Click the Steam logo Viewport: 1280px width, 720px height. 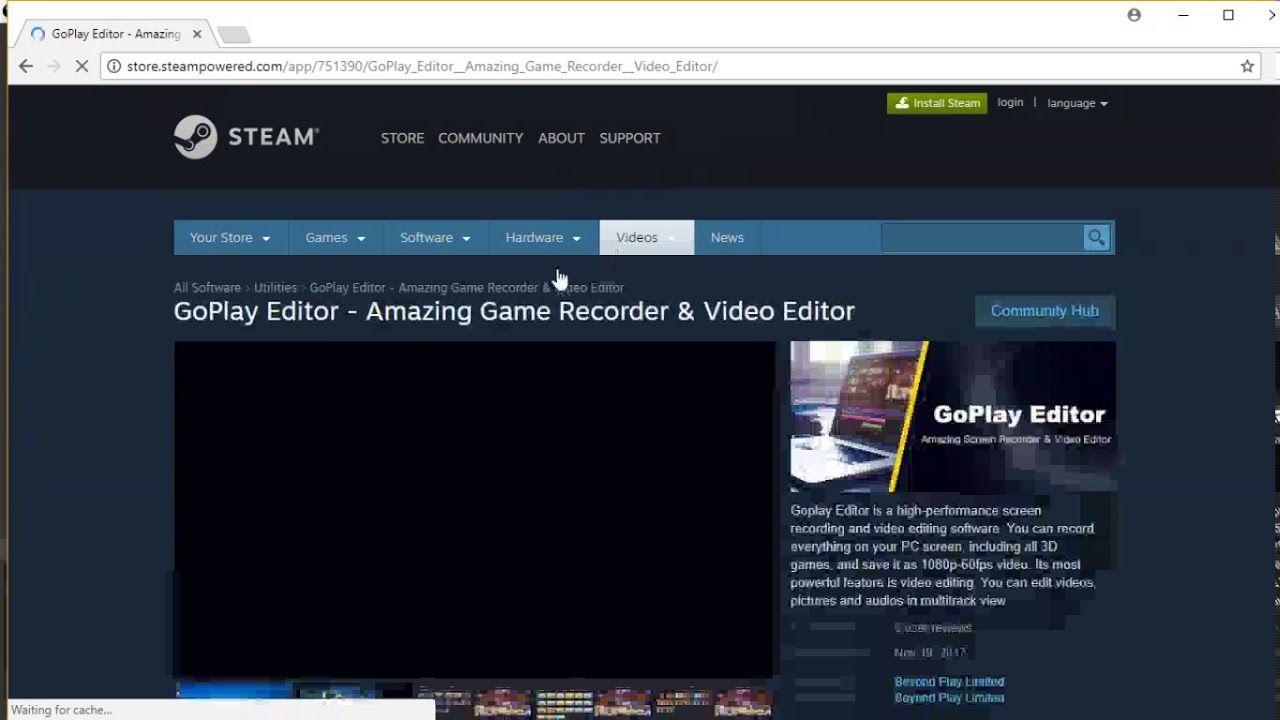click(x=246, y=137)
